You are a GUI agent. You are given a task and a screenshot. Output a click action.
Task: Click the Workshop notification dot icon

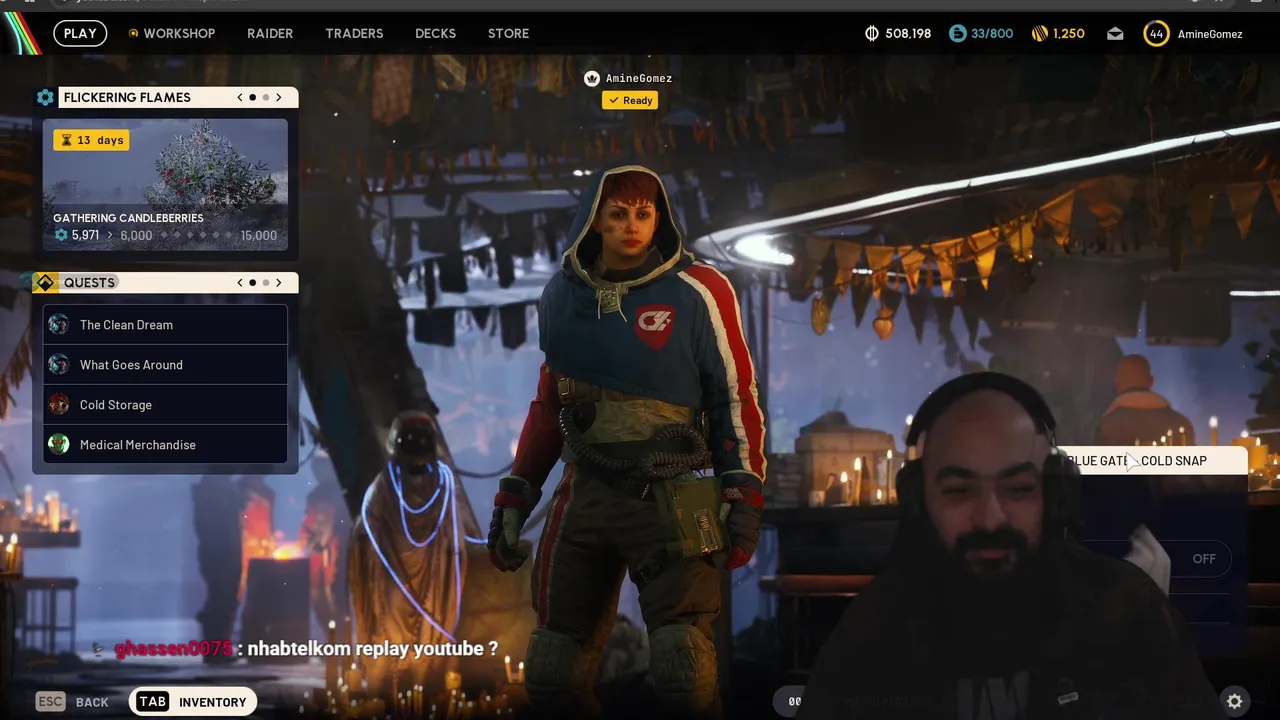133,34
